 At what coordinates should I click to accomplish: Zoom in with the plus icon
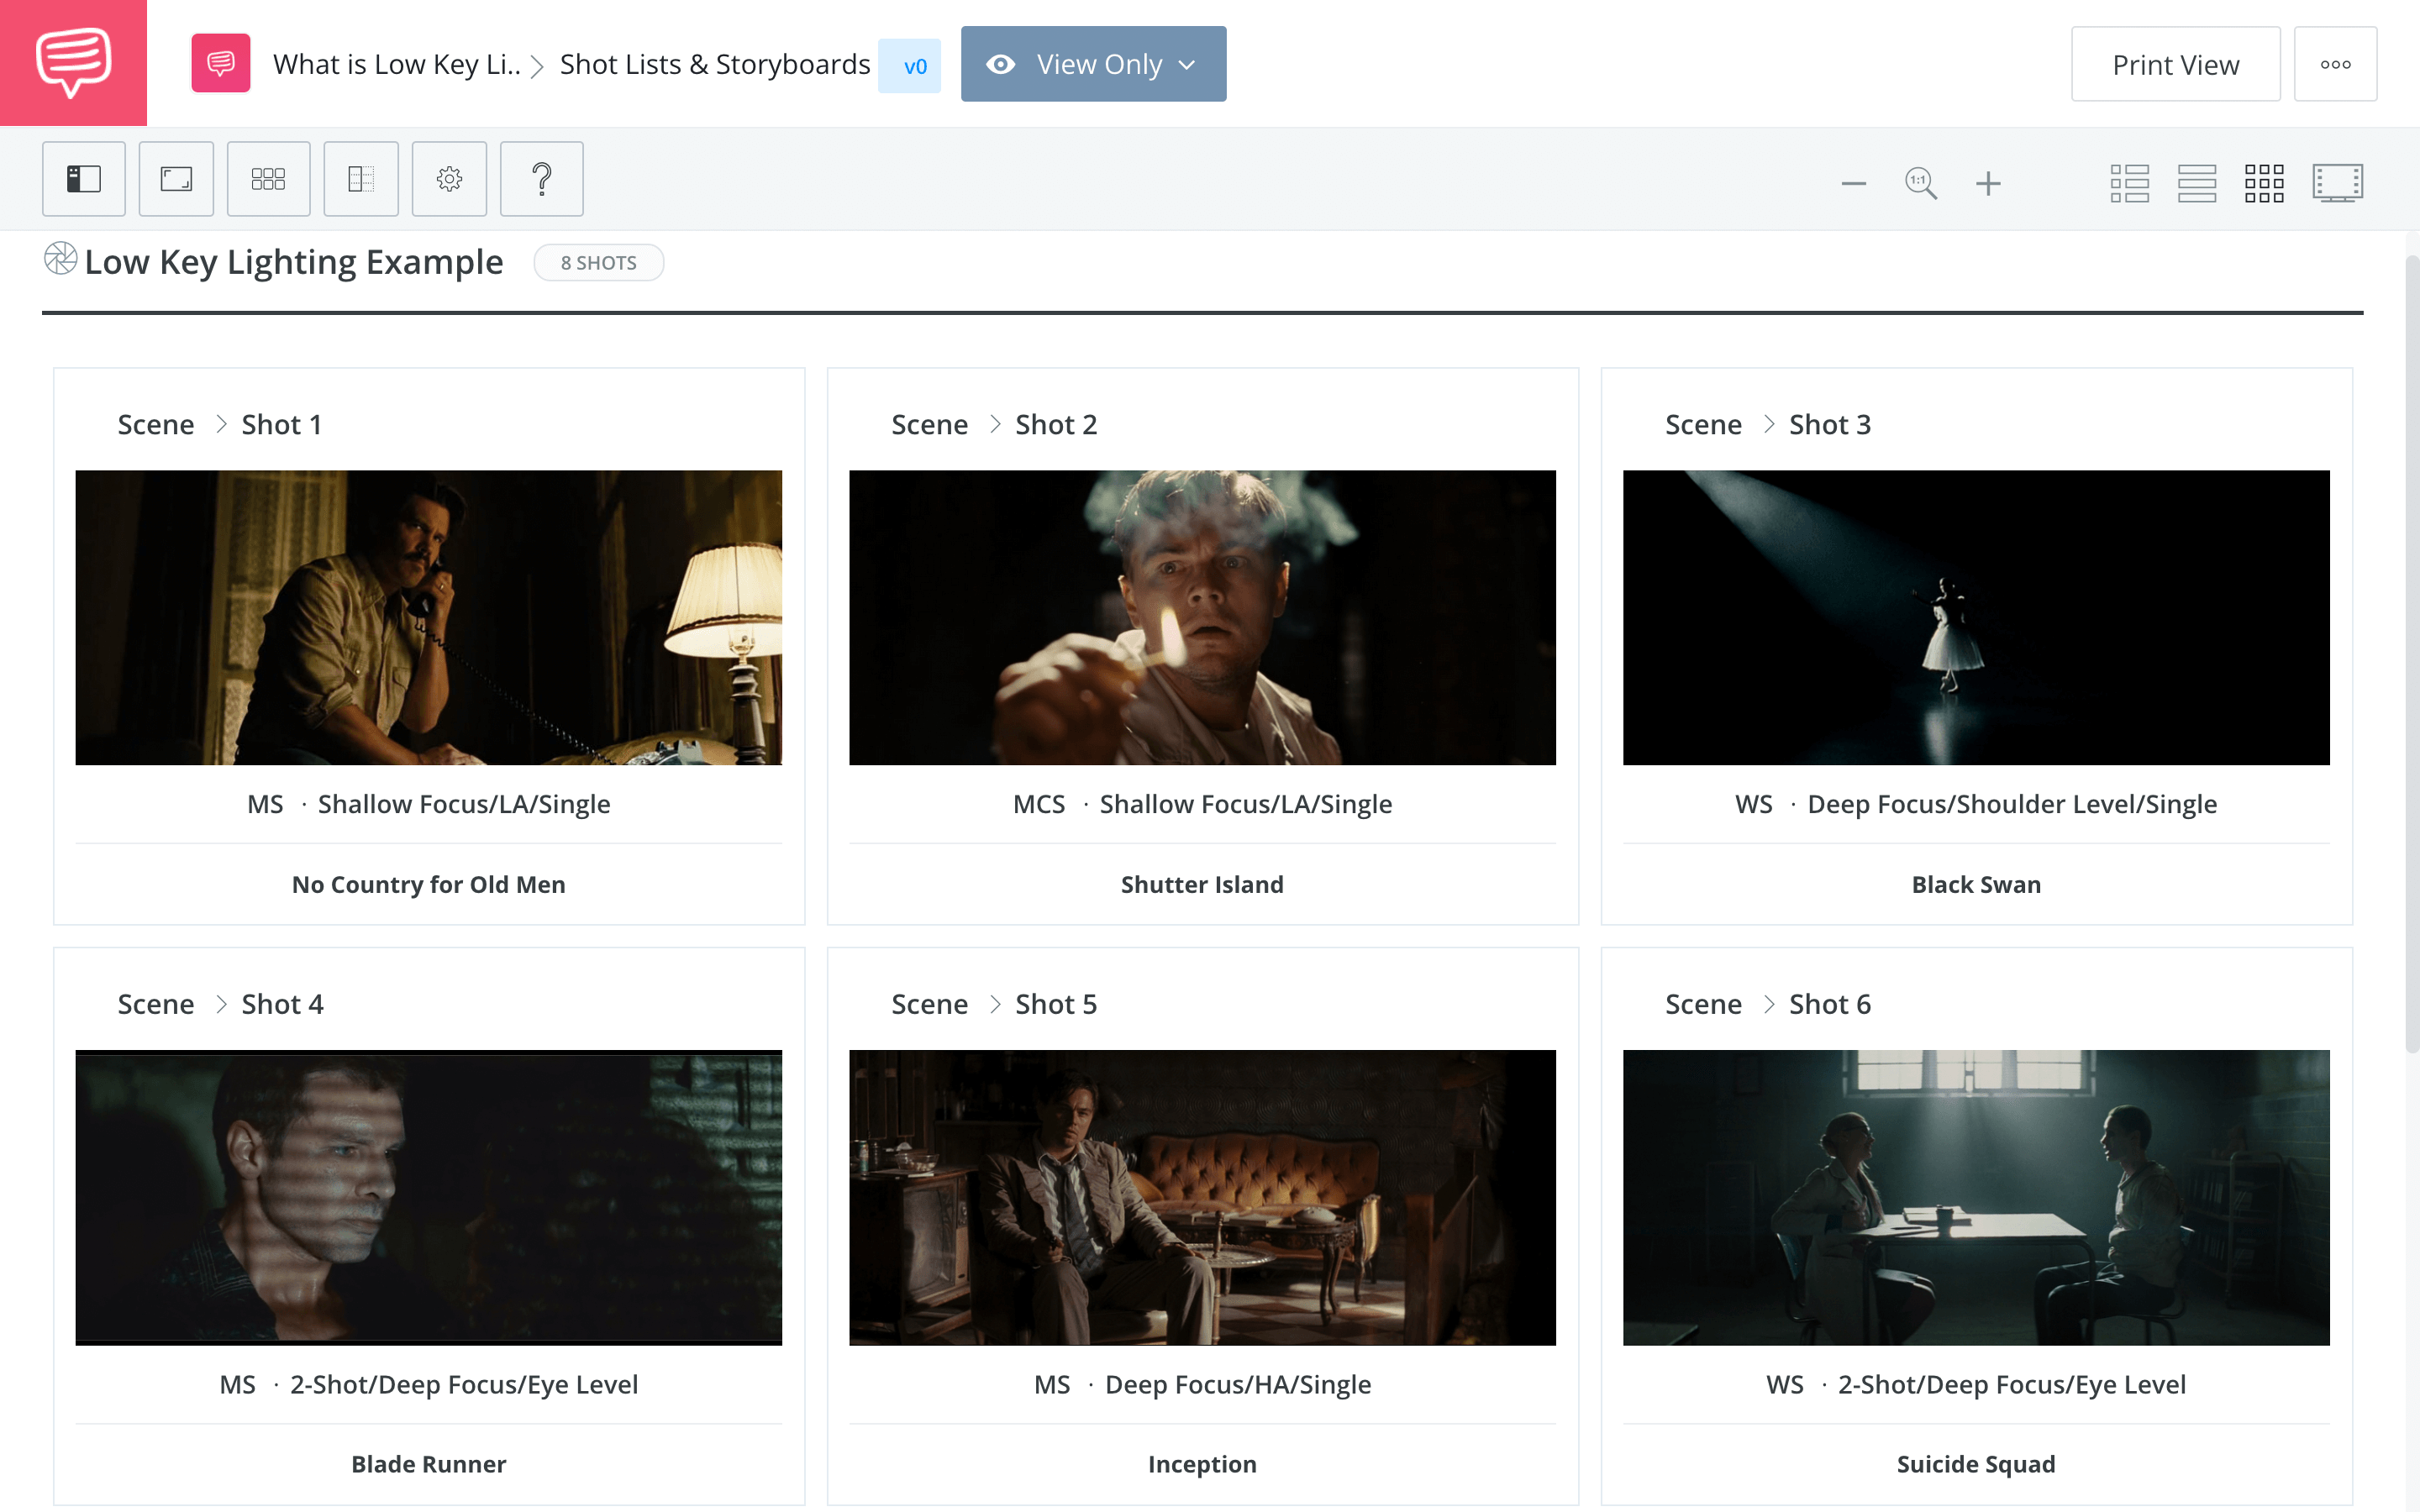click(1988, 183)
